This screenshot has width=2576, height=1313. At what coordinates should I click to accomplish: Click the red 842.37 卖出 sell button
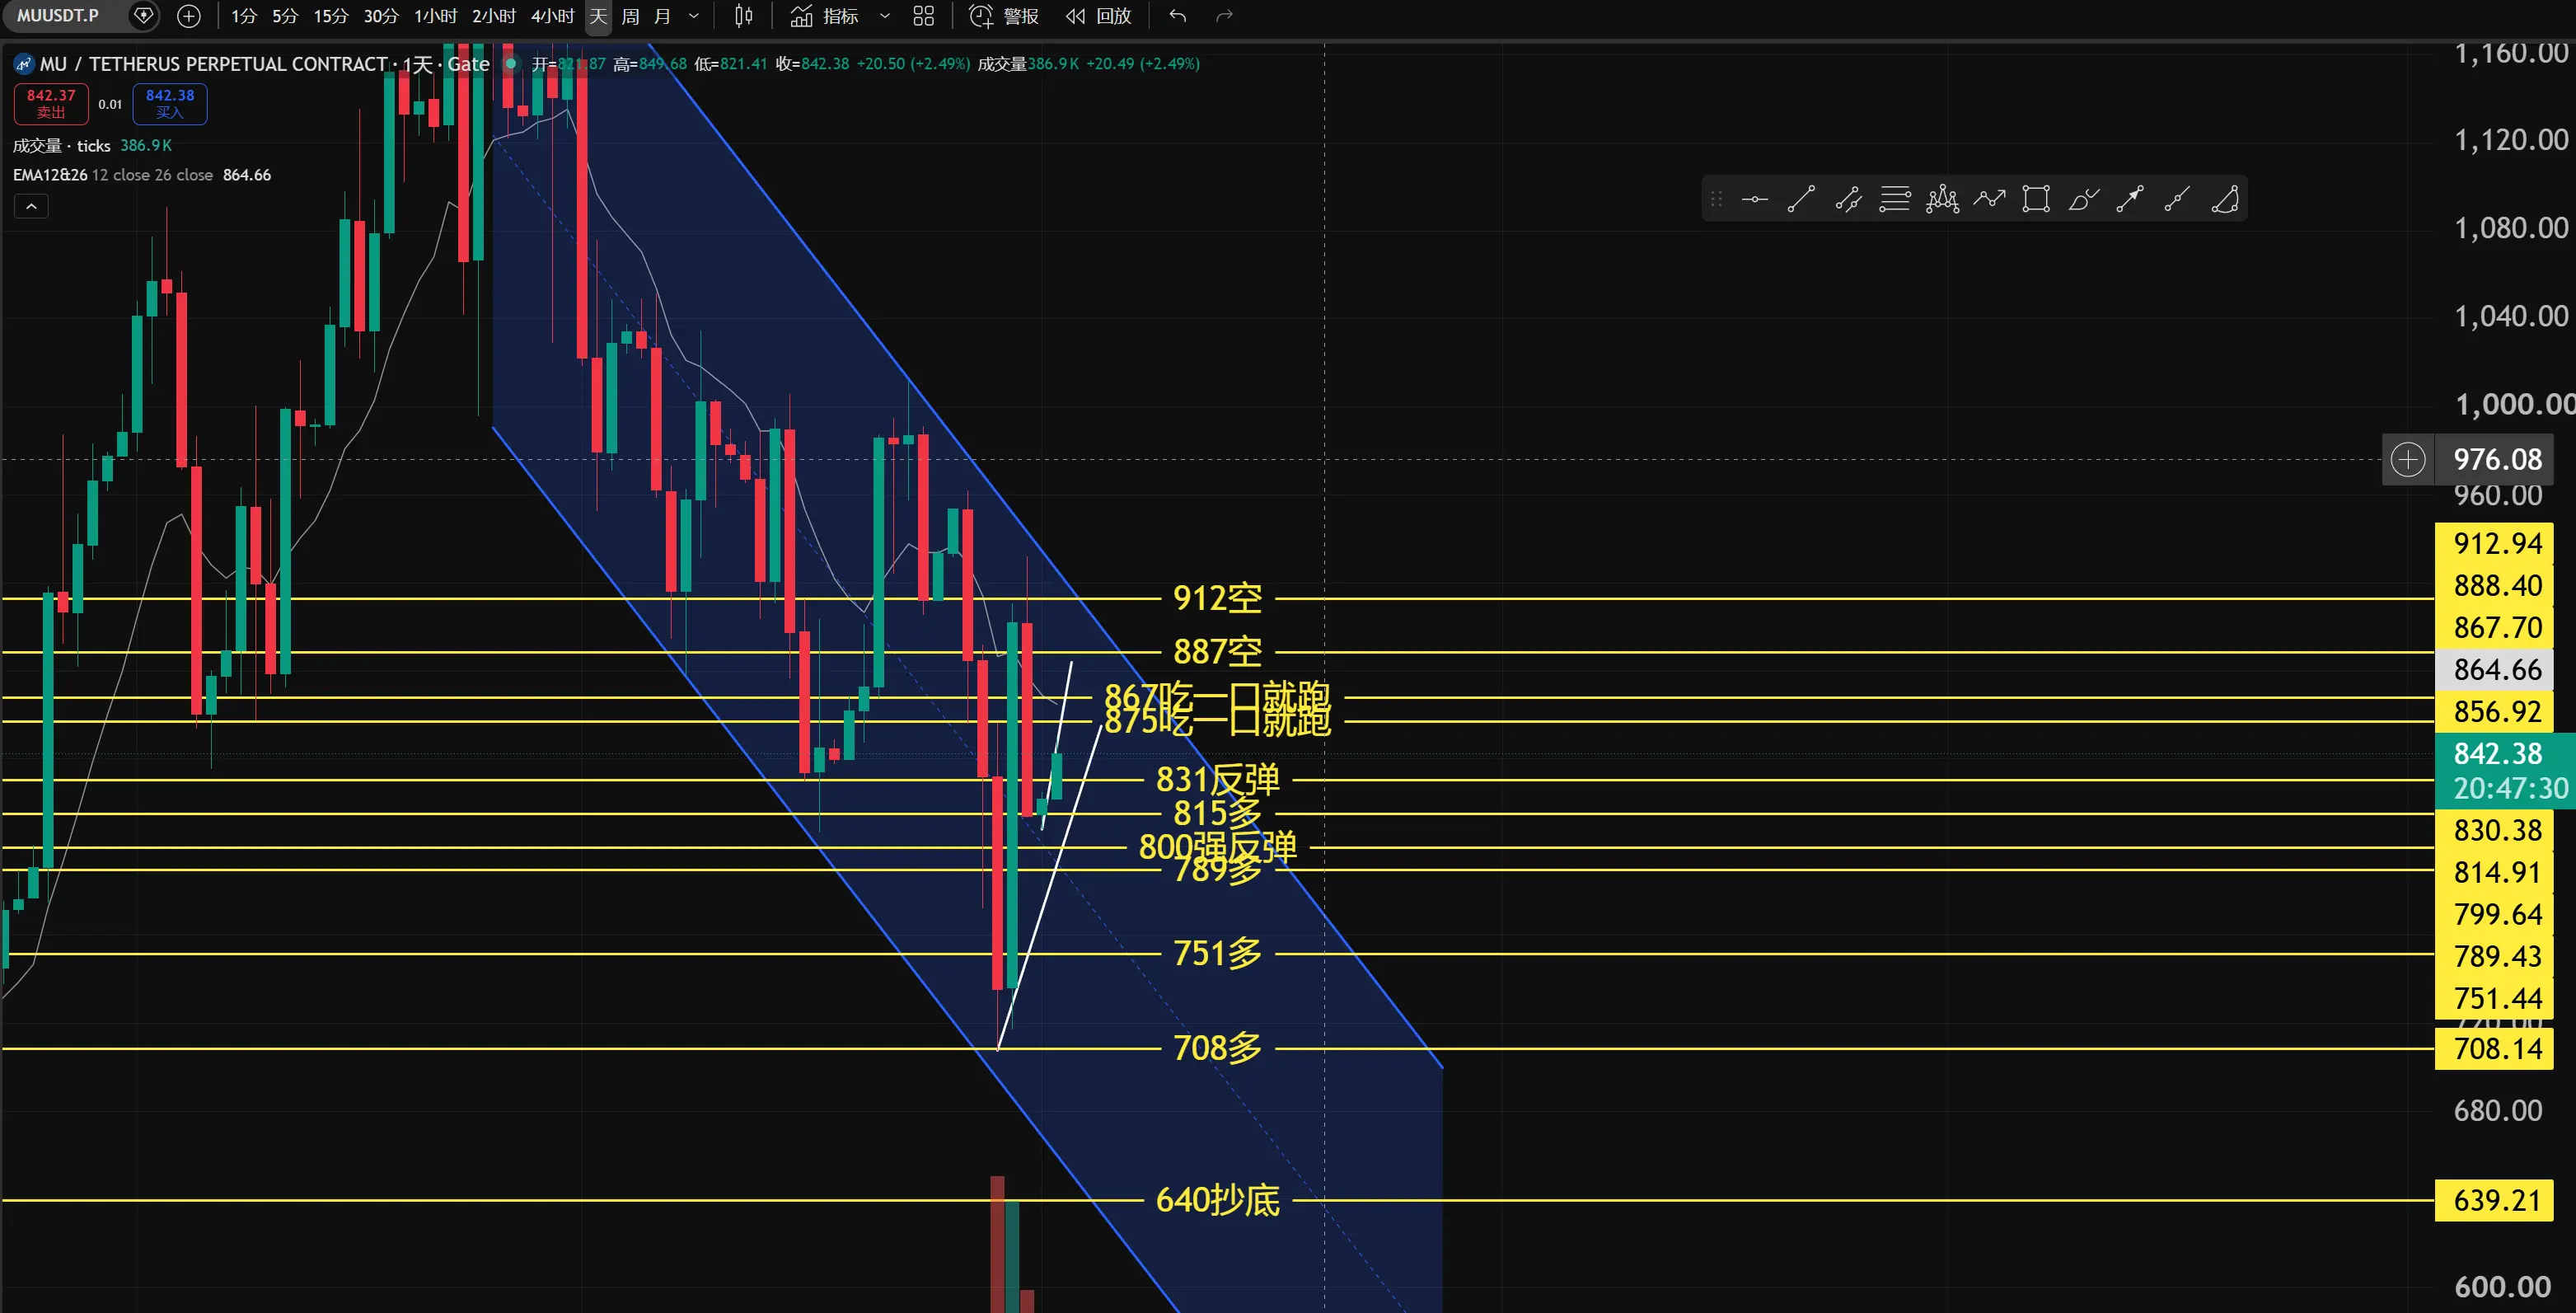tap(51, 104)
